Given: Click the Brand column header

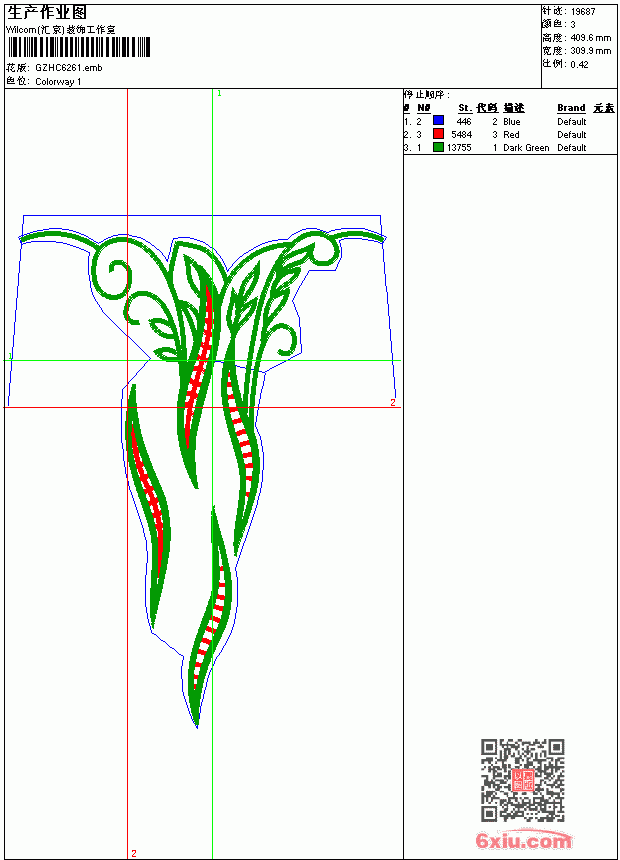Looking at the screenshot, I should point(571,108).
